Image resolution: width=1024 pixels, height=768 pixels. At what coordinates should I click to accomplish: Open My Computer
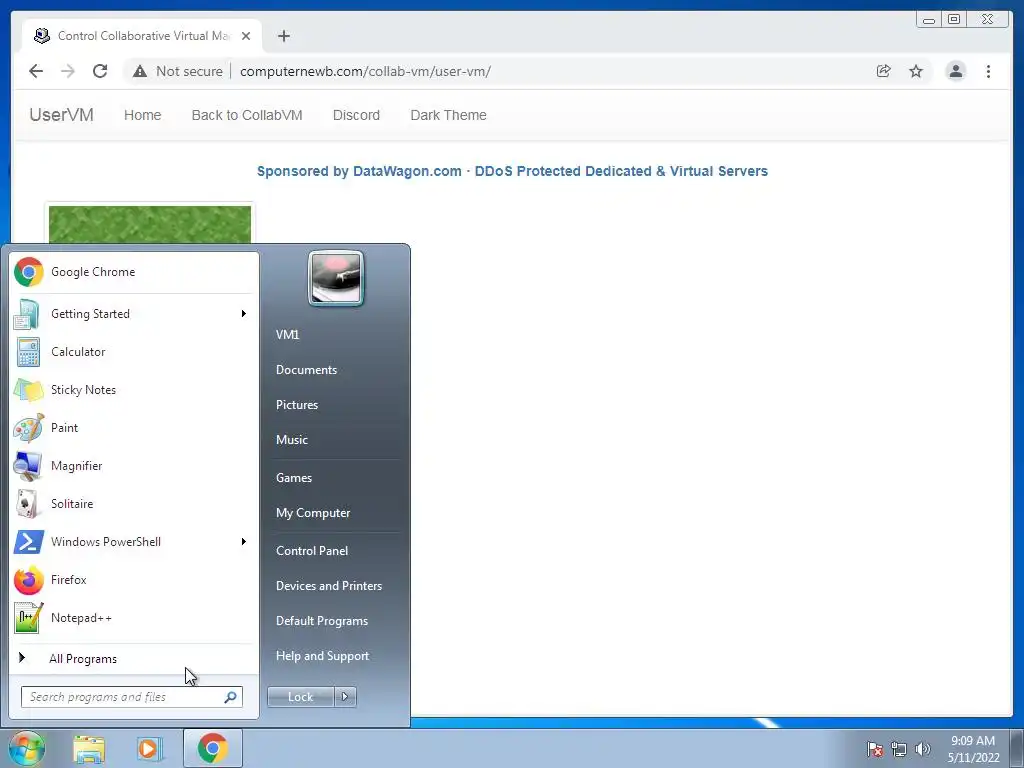[313, 513]
